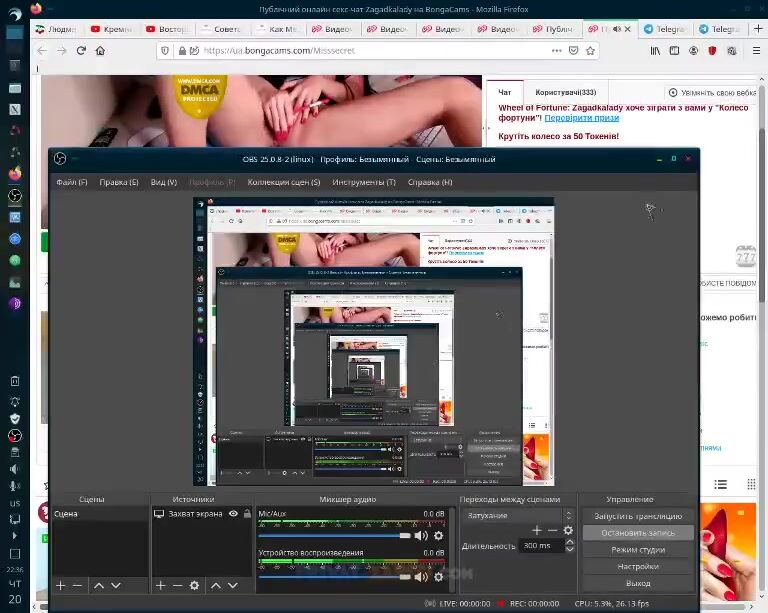
Task: Move selected source down with arrow
Action: [232, 585]
